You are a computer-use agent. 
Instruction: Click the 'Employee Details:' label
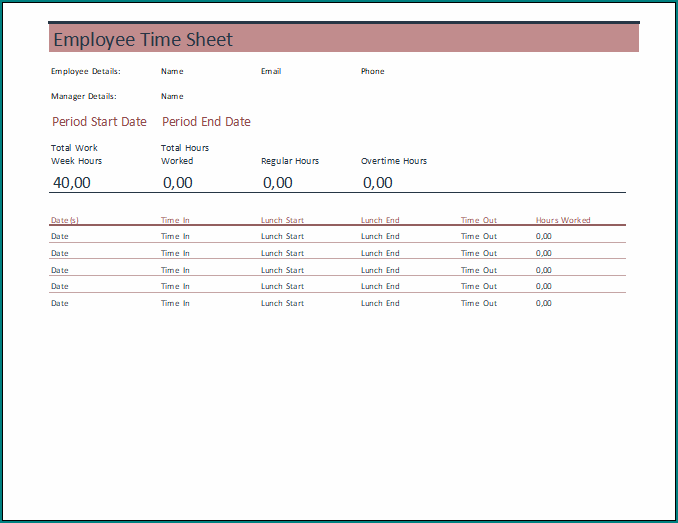click(86, 71)
